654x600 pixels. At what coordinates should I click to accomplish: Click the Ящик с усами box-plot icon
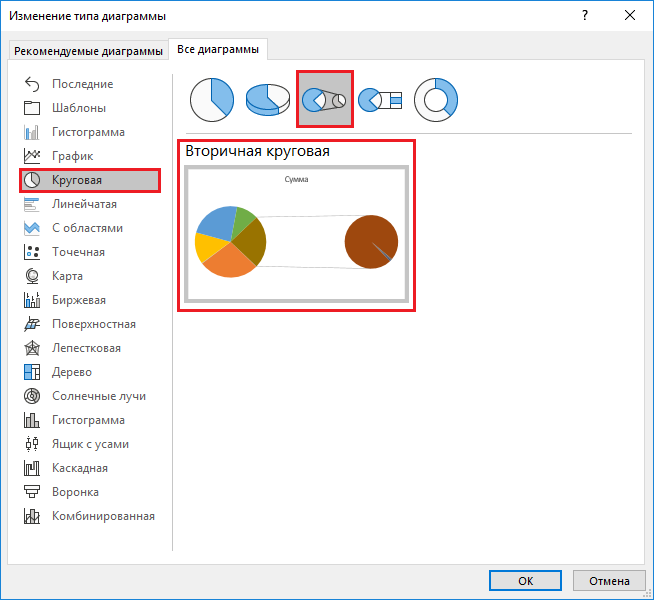click(32, 444)
